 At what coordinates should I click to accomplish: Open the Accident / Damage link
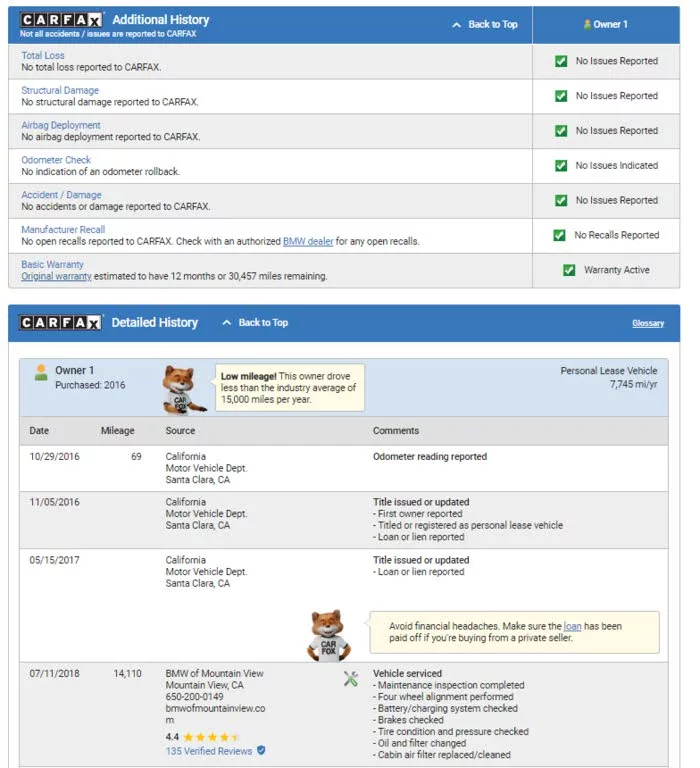pos(61,194)
